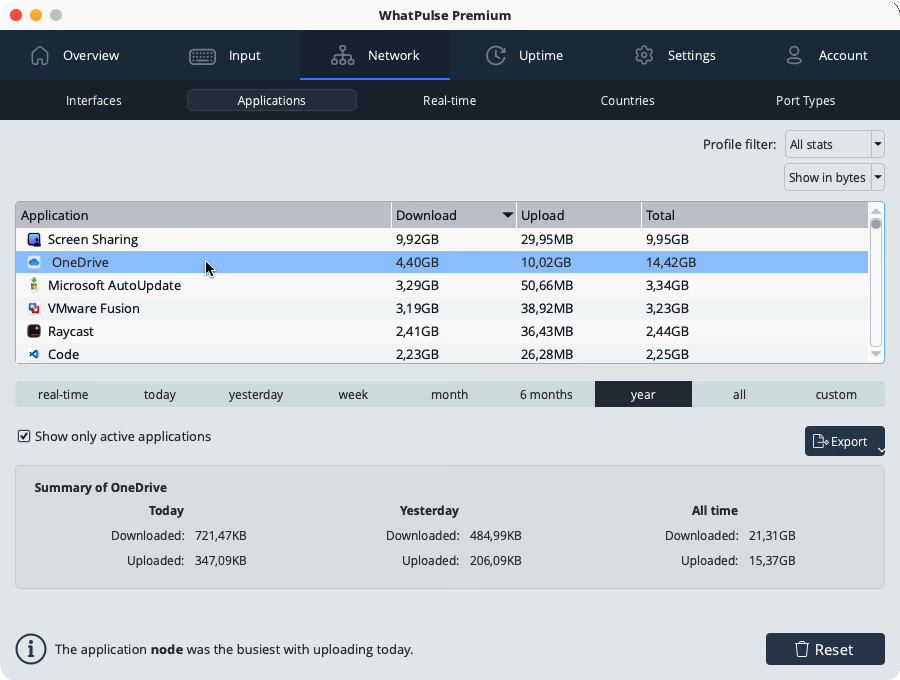
Task: Click the Account person icon
Action: coord(794,55)
